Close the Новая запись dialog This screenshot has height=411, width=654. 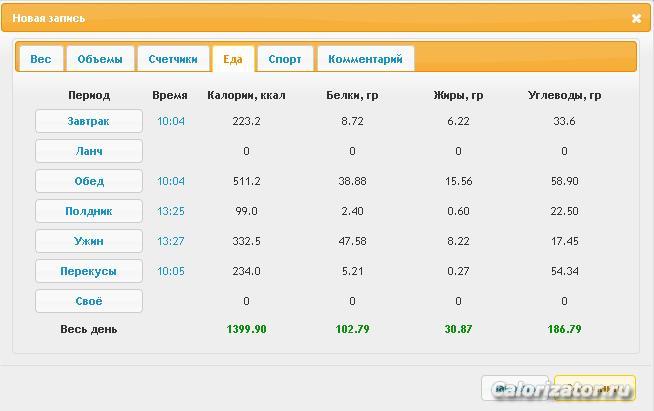[x=637, y=18]
